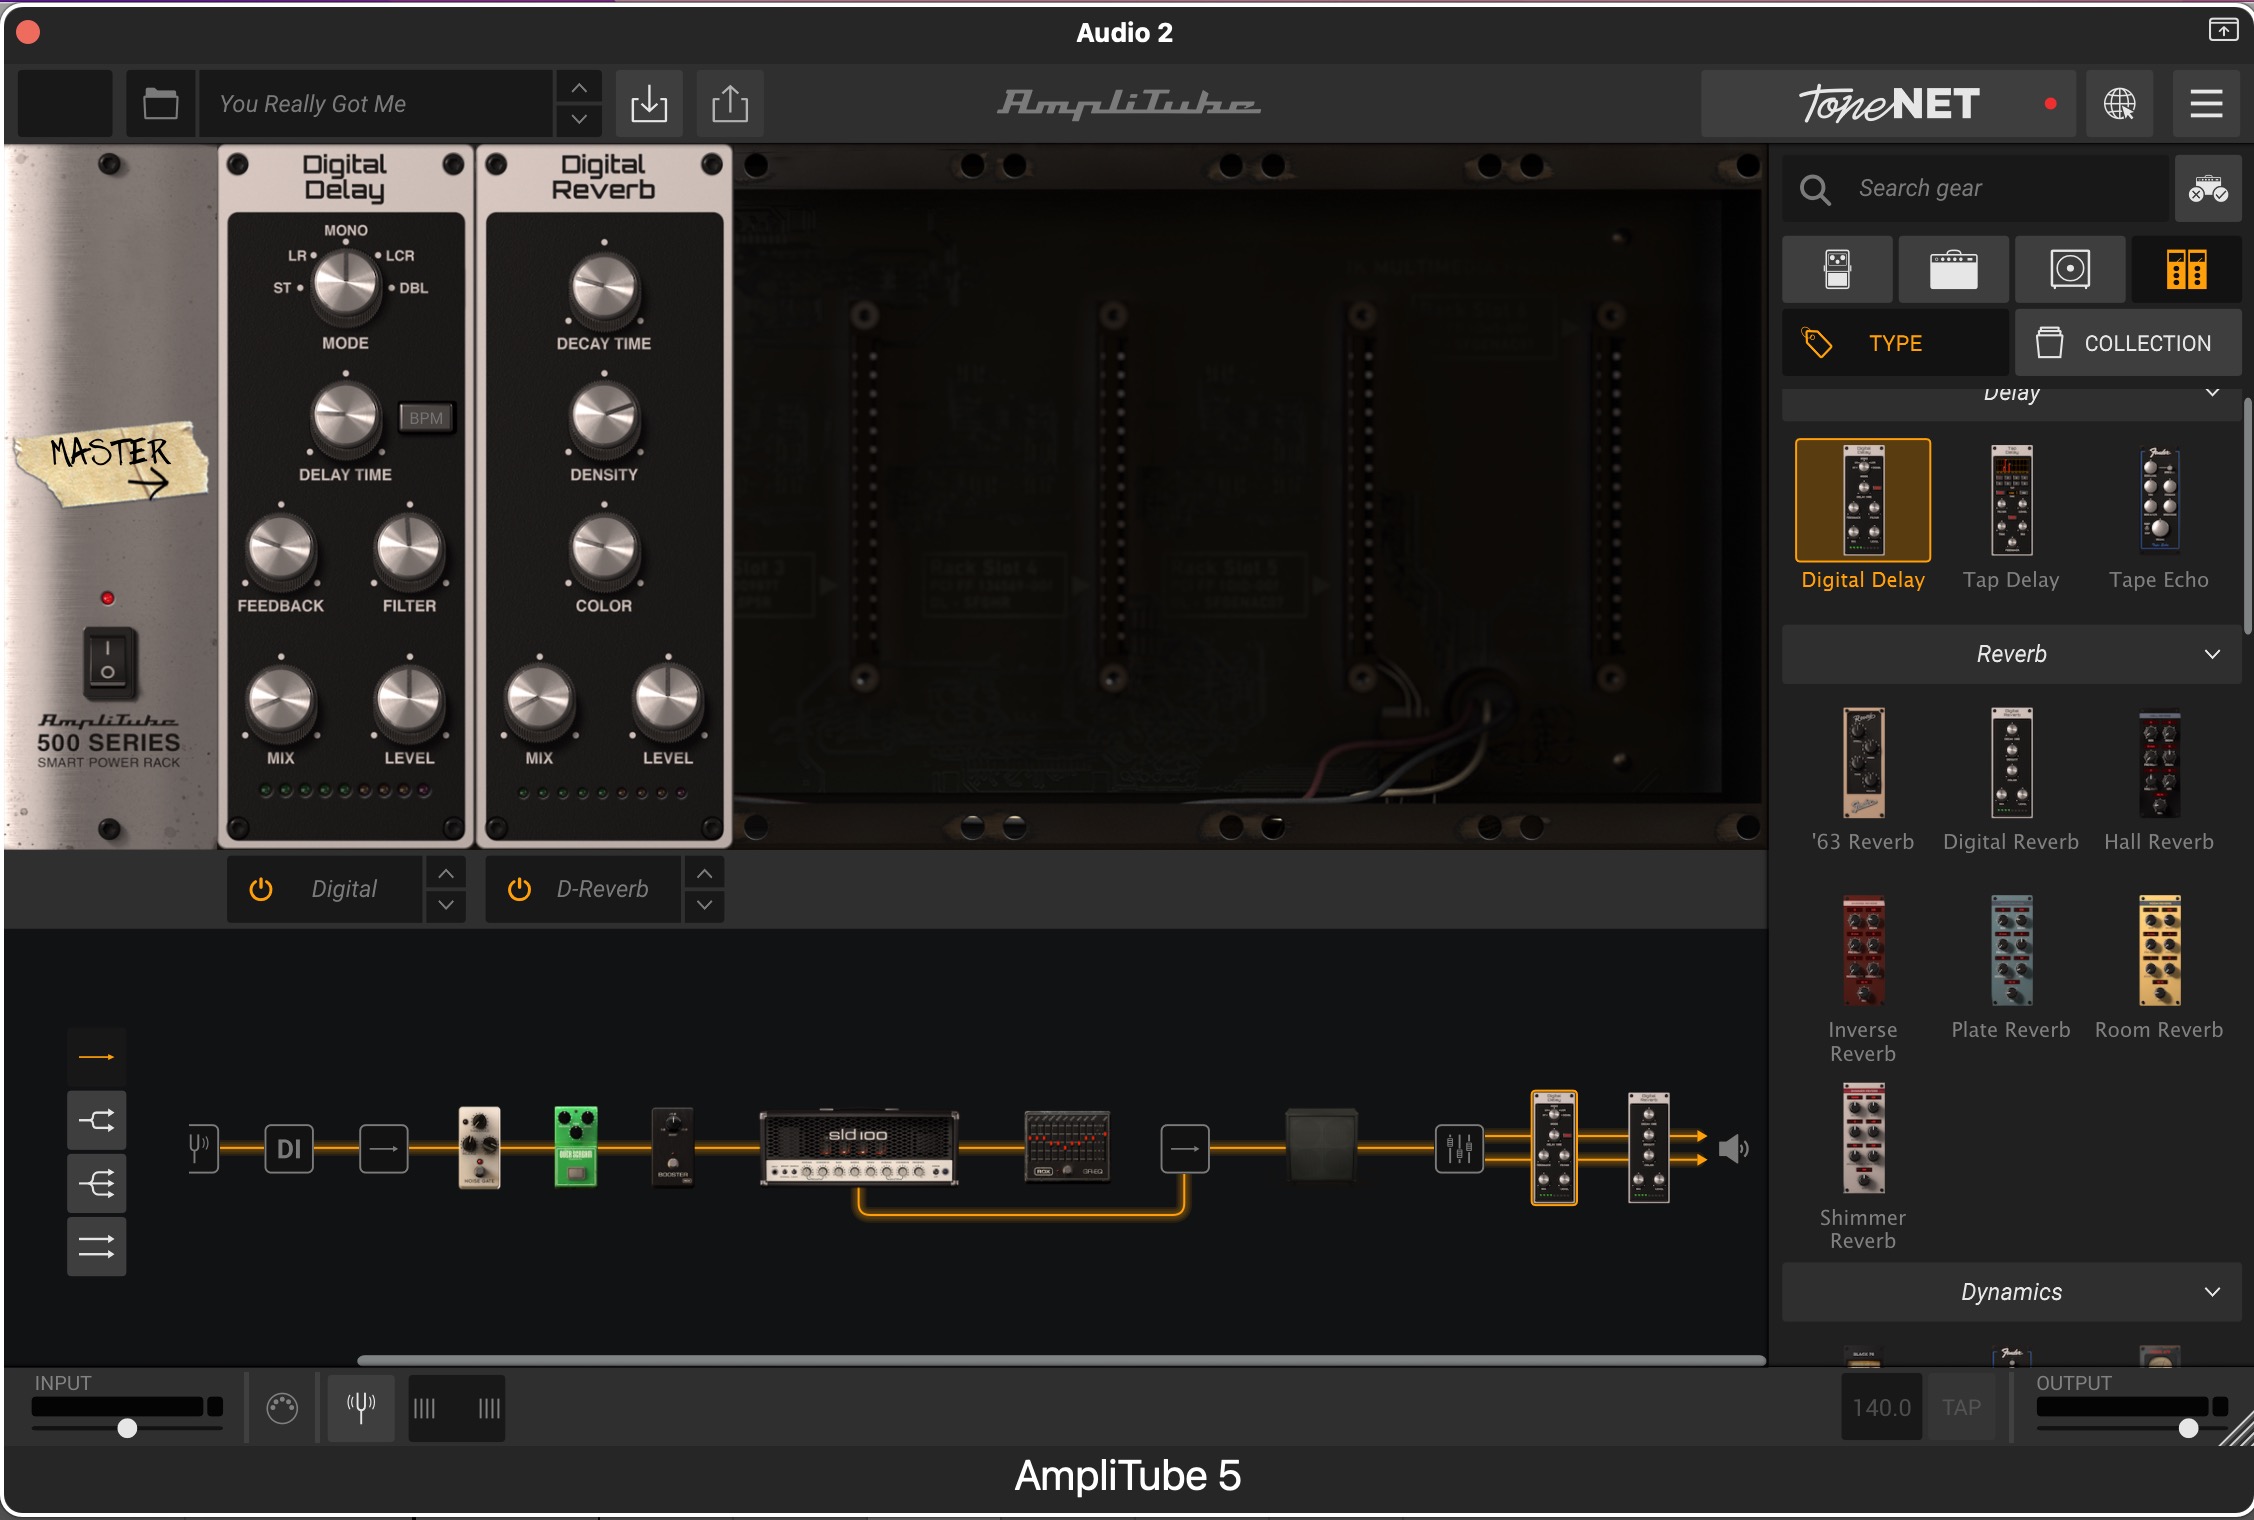Viewport: 2254px width, 1520px height.
Task: Choose the serial signal chain routing
Action: click(x=96, y=1057)
